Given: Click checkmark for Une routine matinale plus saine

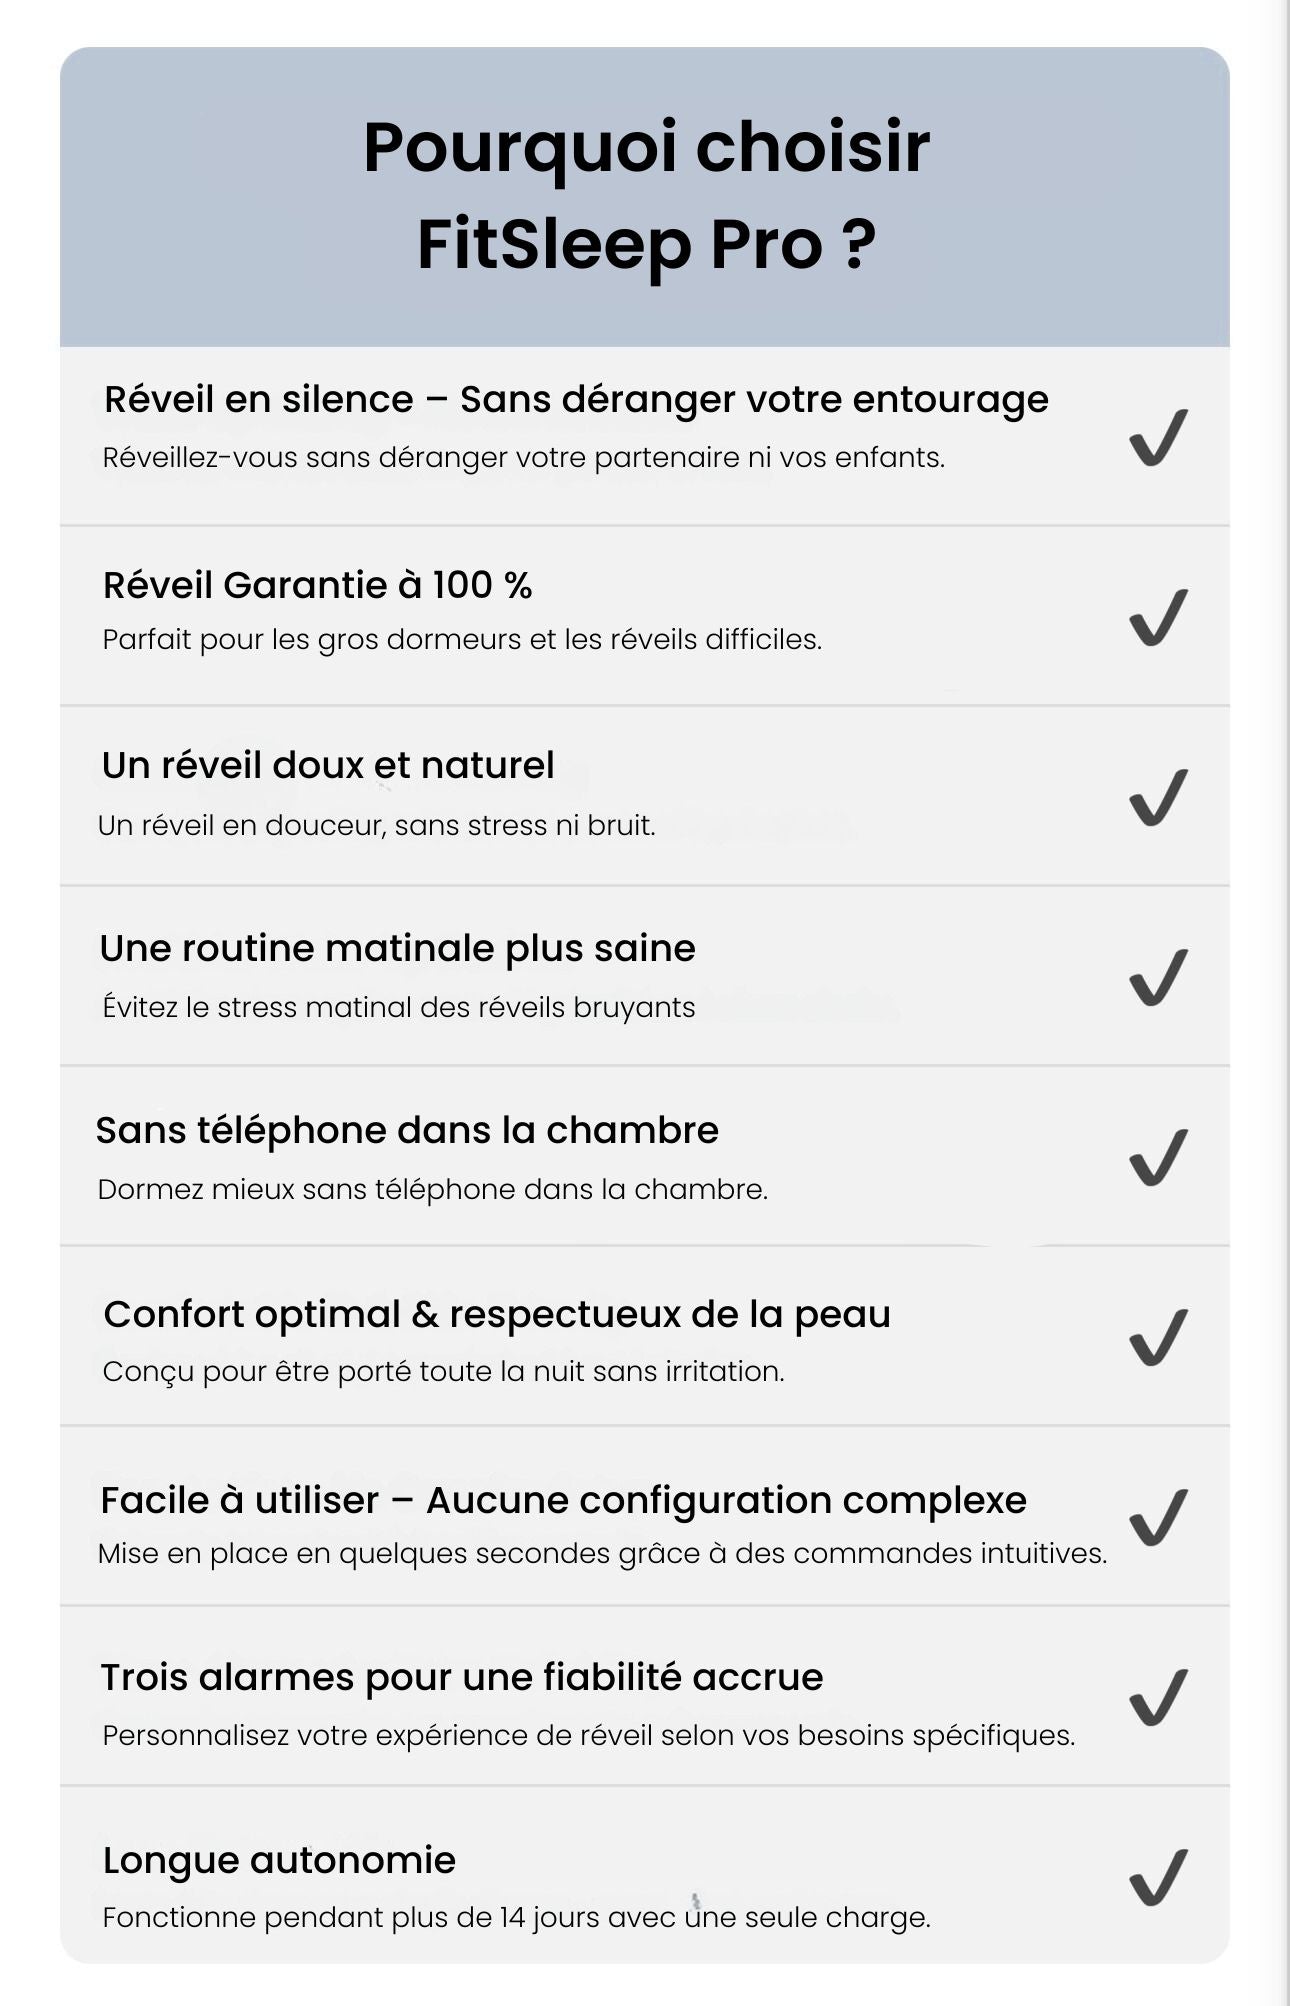Looking at the screenshot, I should tap(1159, 977).
